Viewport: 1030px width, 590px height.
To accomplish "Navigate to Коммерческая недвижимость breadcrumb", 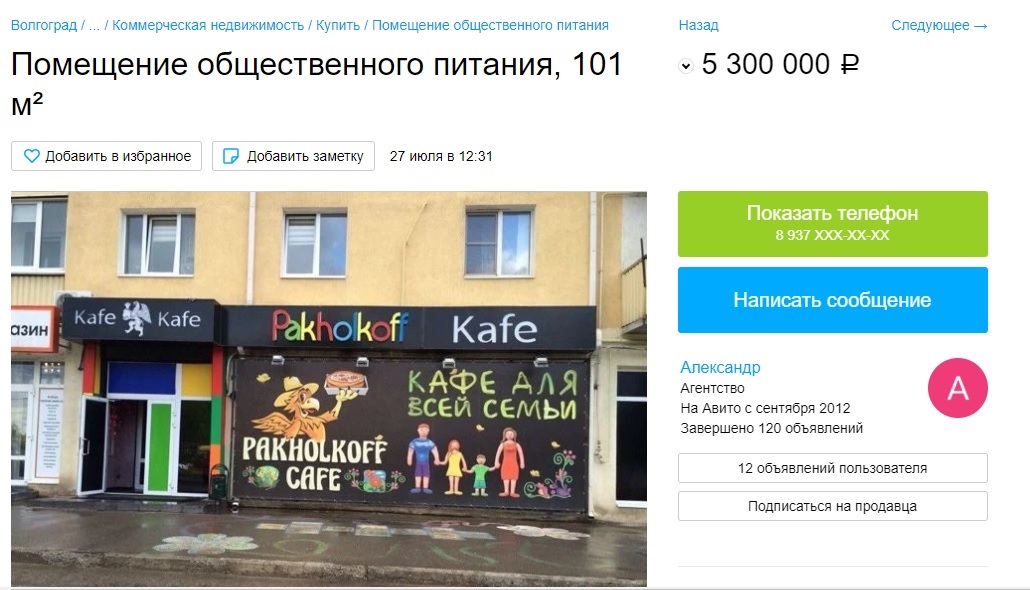I will tap(208, 26).
